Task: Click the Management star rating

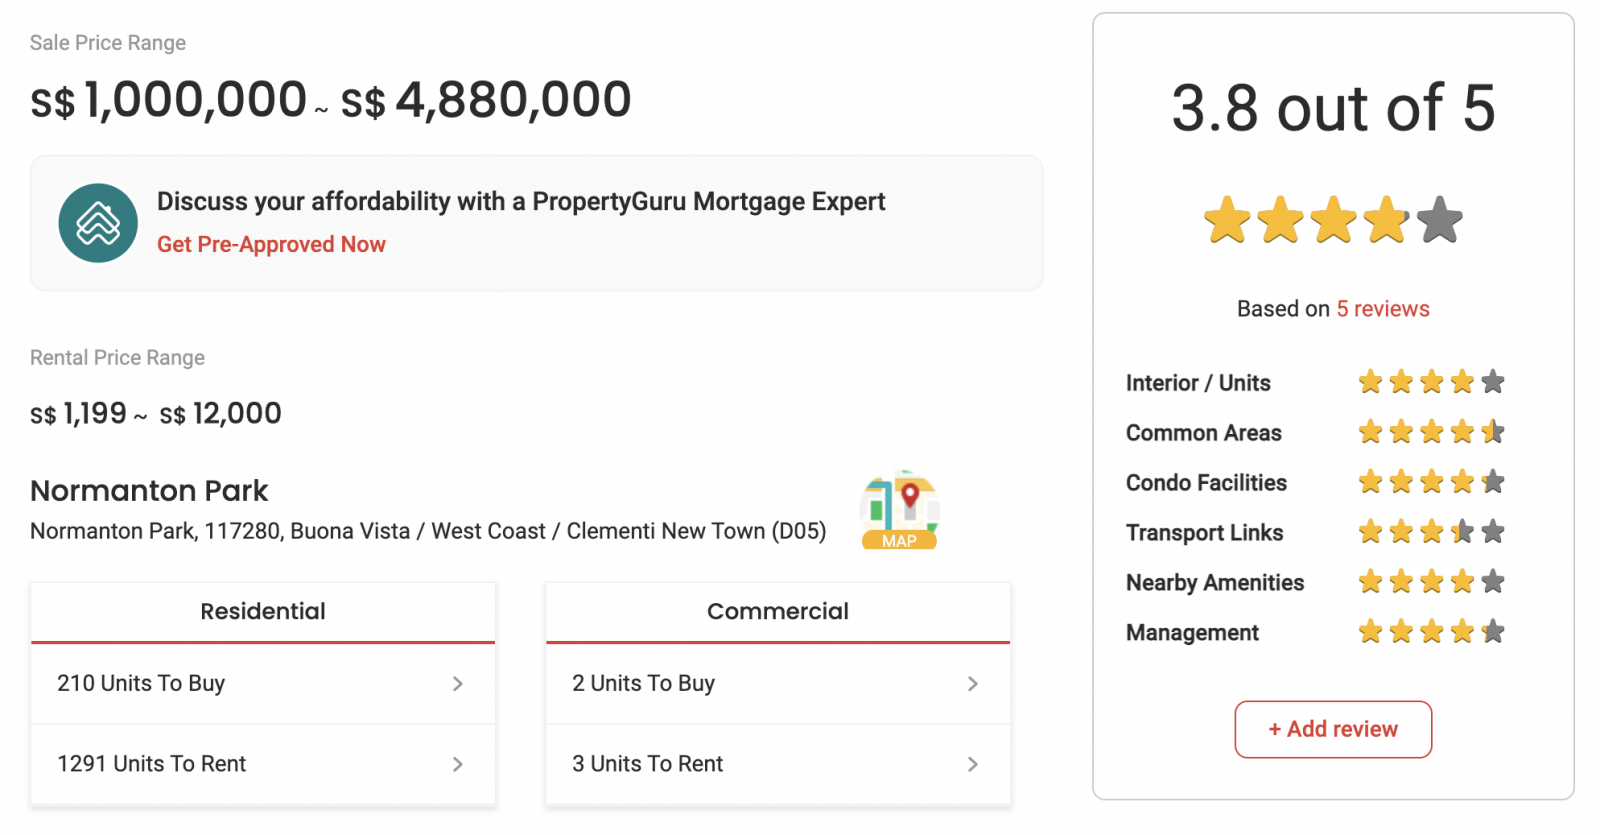Action: tap(1431, 632)
